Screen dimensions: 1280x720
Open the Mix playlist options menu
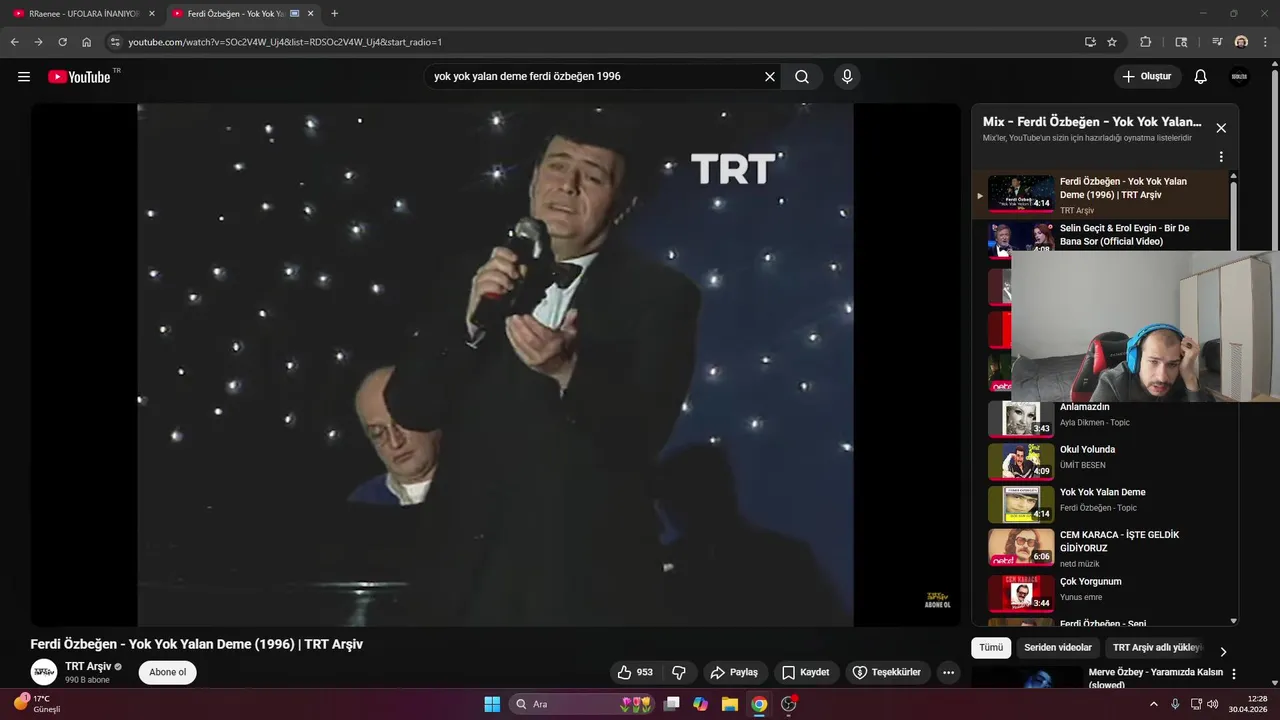tap(1221, 157)
